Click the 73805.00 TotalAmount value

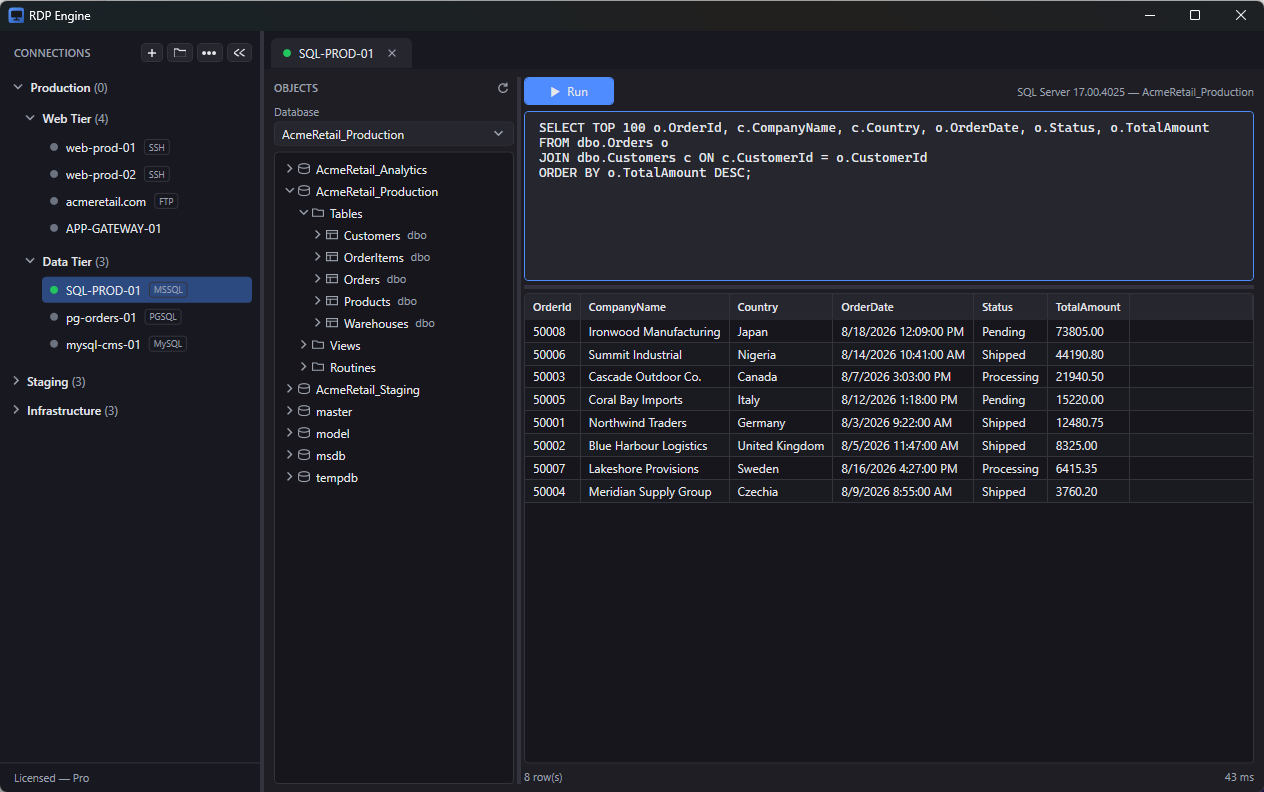1079,332
